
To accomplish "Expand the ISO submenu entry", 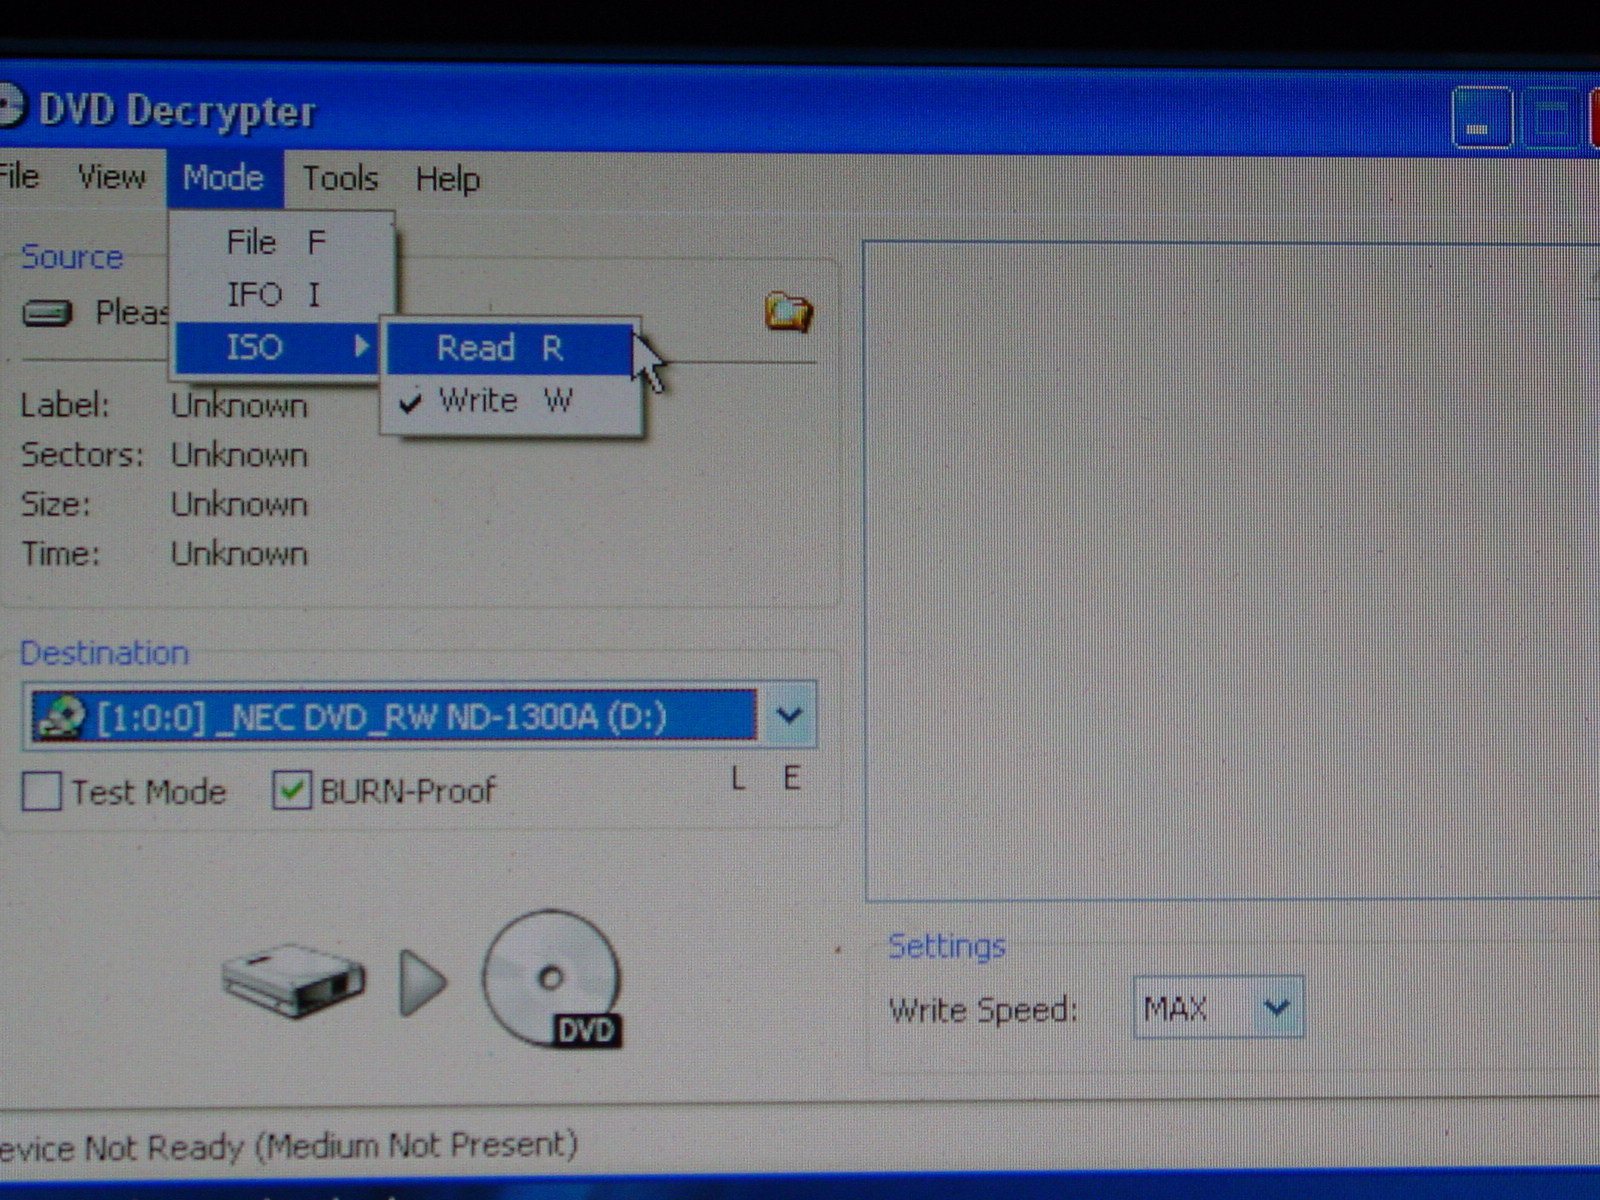I will pos(277,347).
